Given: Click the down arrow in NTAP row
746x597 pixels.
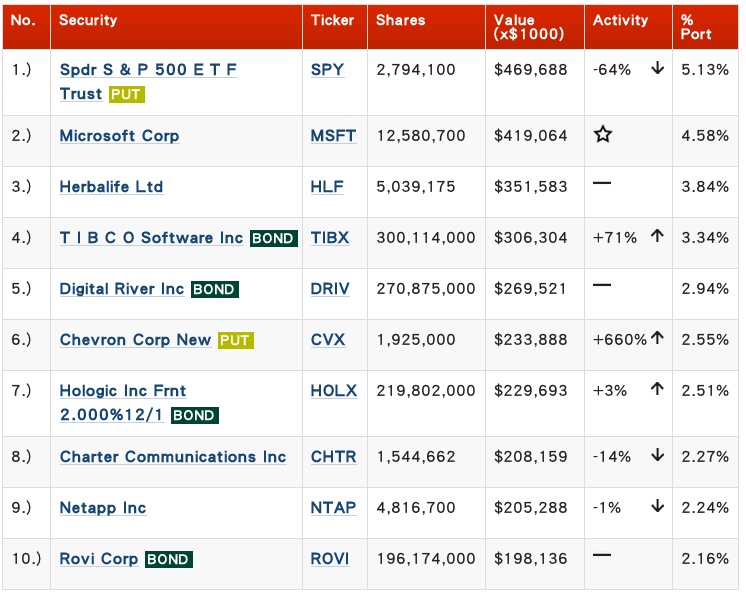Looking at the screenshot, I should 658,506.
